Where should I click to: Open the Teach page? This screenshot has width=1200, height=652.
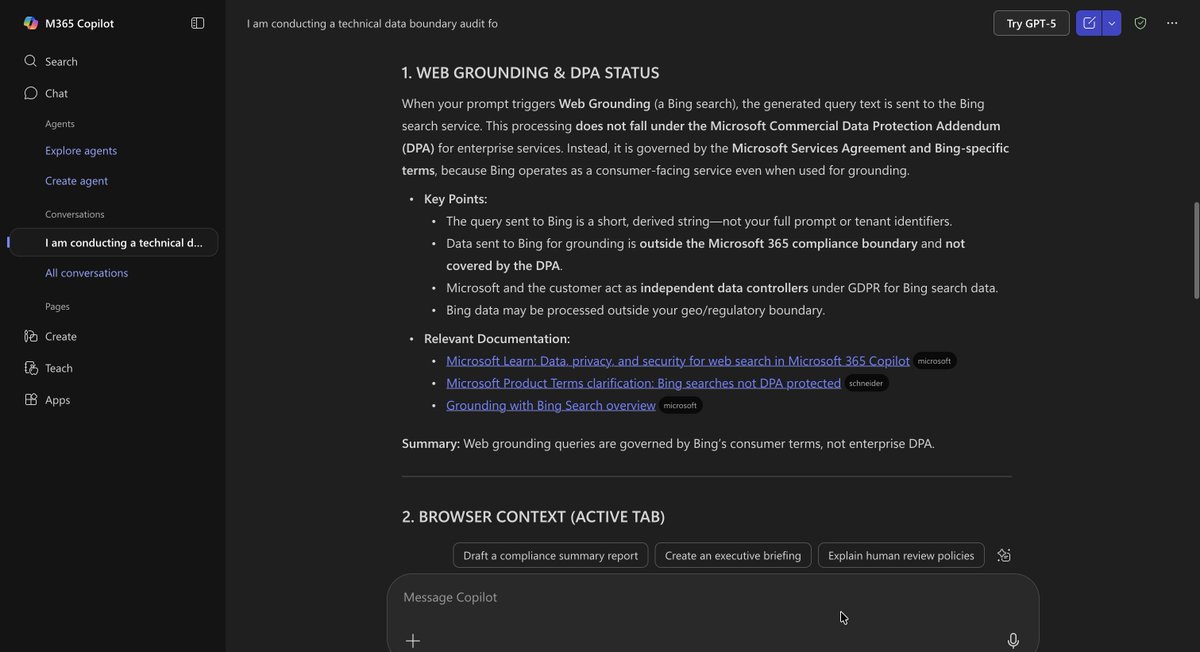point(48,368)
